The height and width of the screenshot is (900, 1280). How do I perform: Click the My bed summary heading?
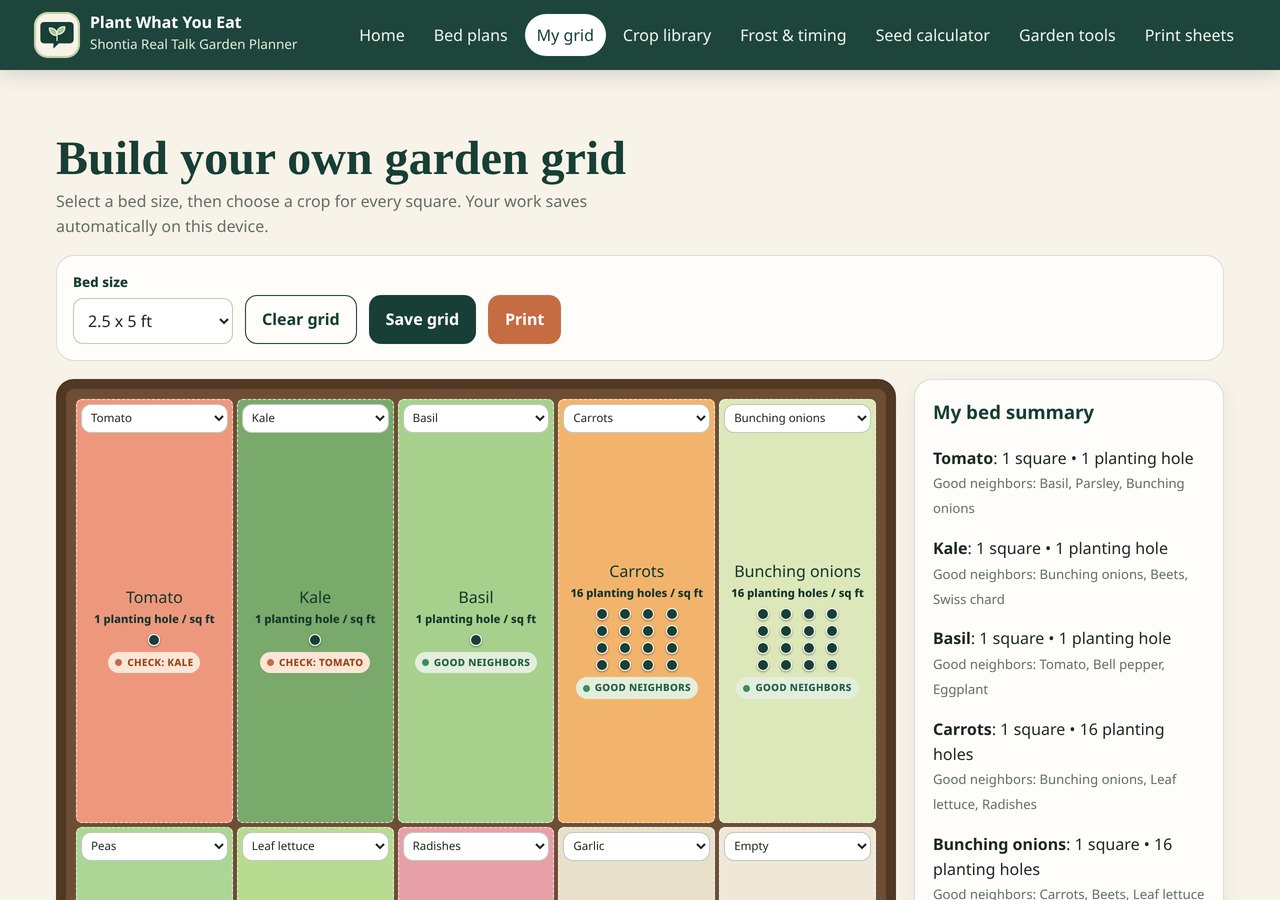pos(1013,412)
